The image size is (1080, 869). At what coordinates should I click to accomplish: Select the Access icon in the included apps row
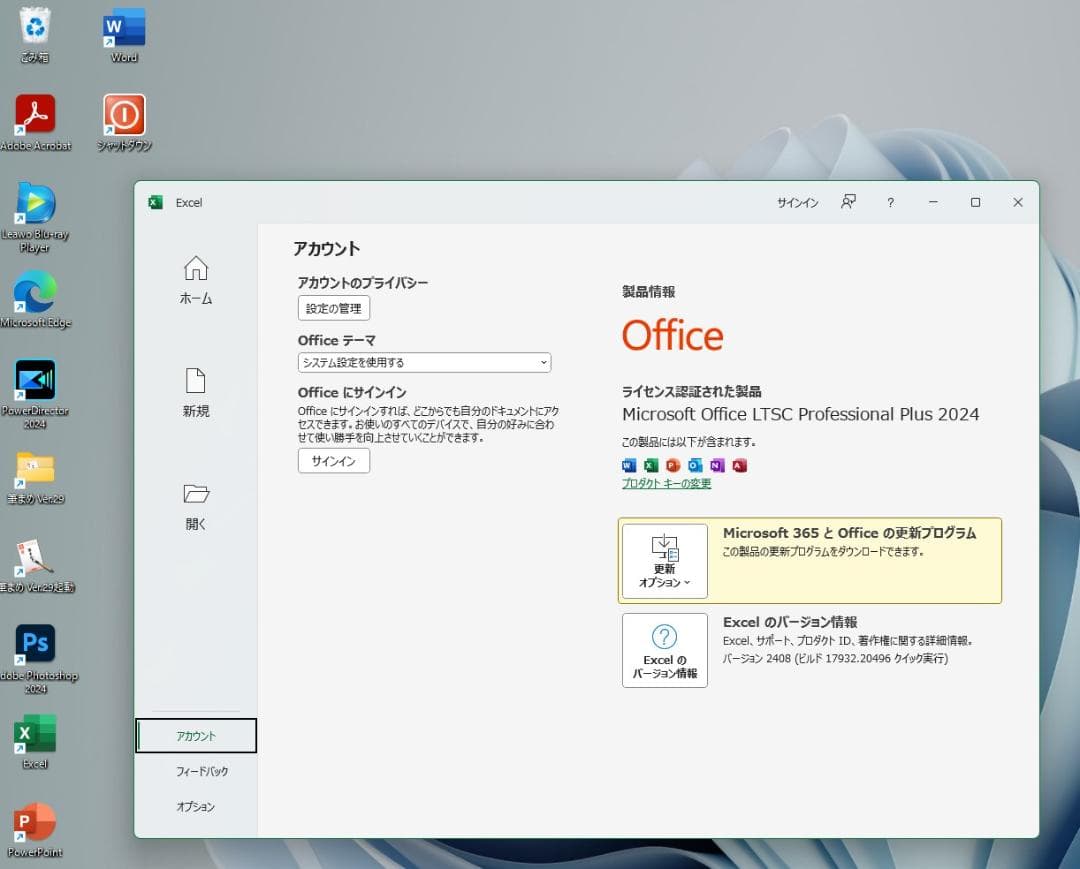pos(740,465)
